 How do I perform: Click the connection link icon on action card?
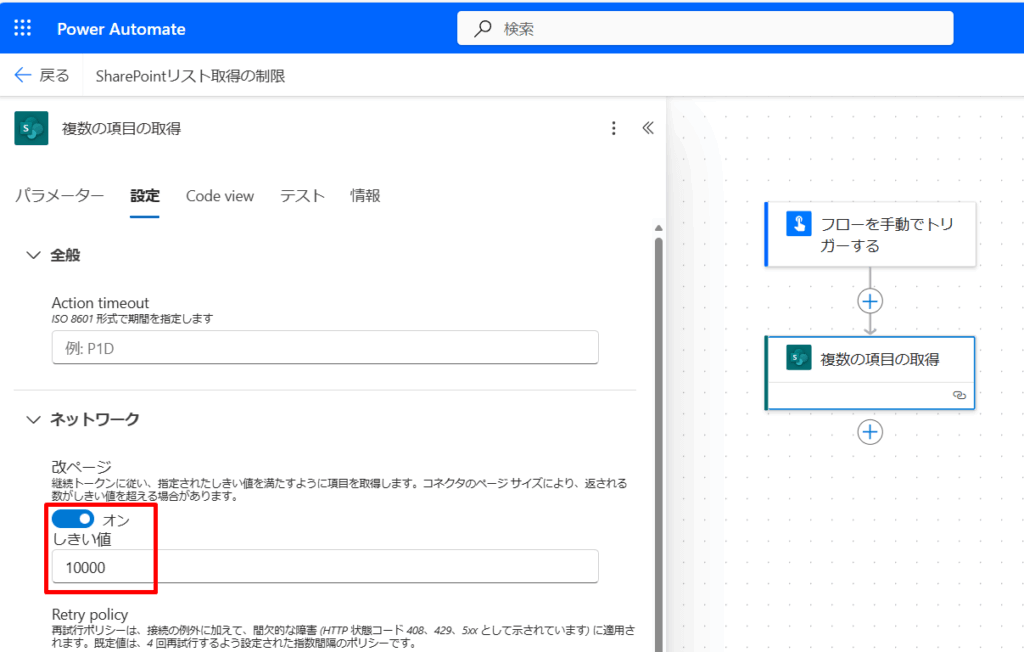click(959, 395)
